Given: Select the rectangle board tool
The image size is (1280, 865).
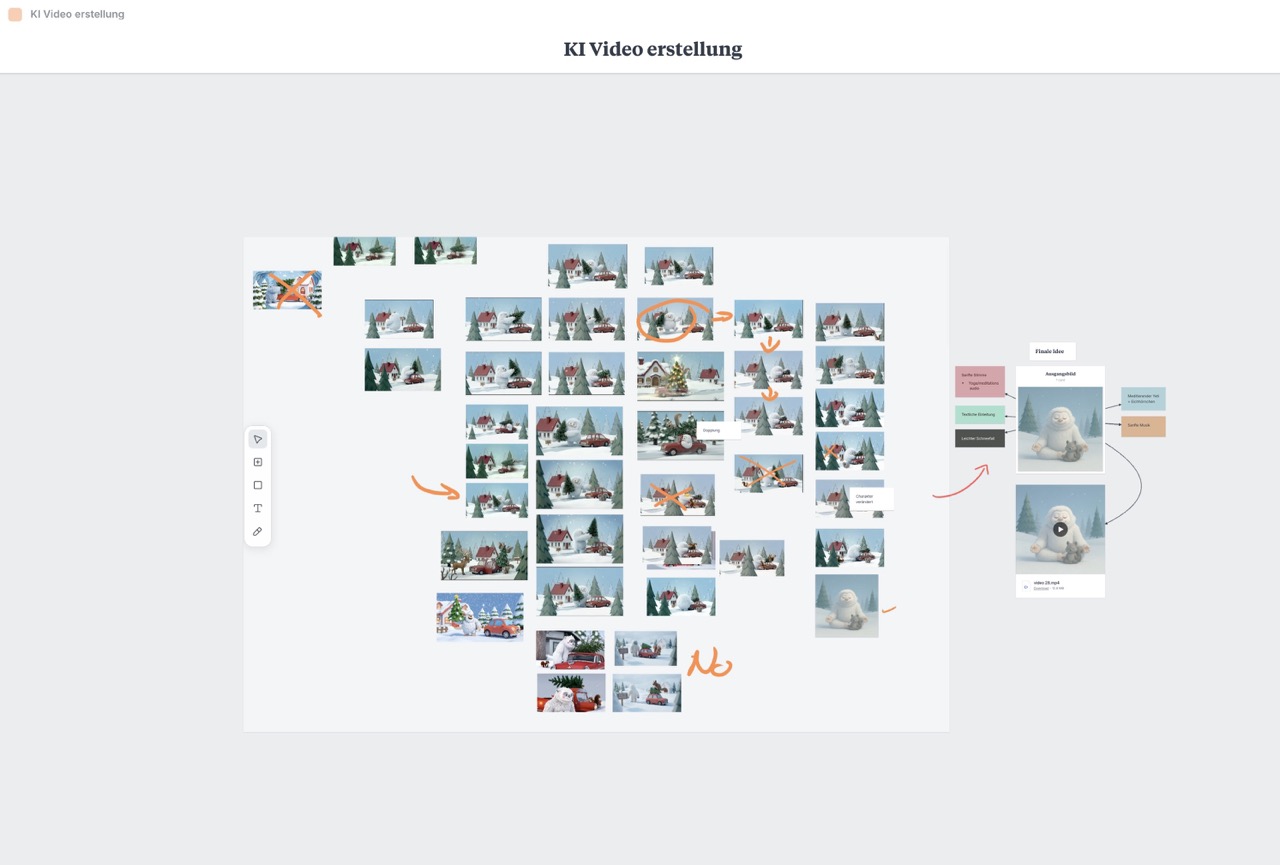Looking at the screenshot, I should [257, 485].
